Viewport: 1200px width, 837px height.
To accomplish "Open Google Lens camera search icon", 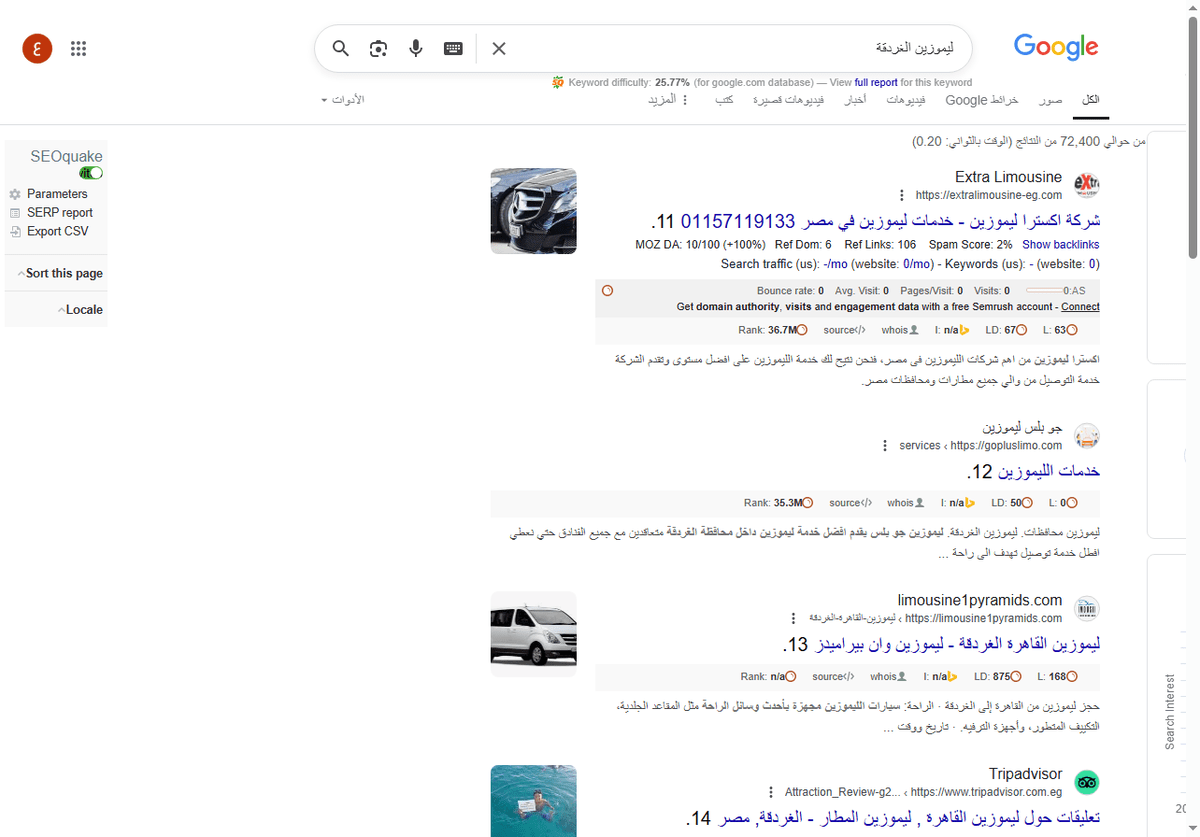I will [378, 48].
